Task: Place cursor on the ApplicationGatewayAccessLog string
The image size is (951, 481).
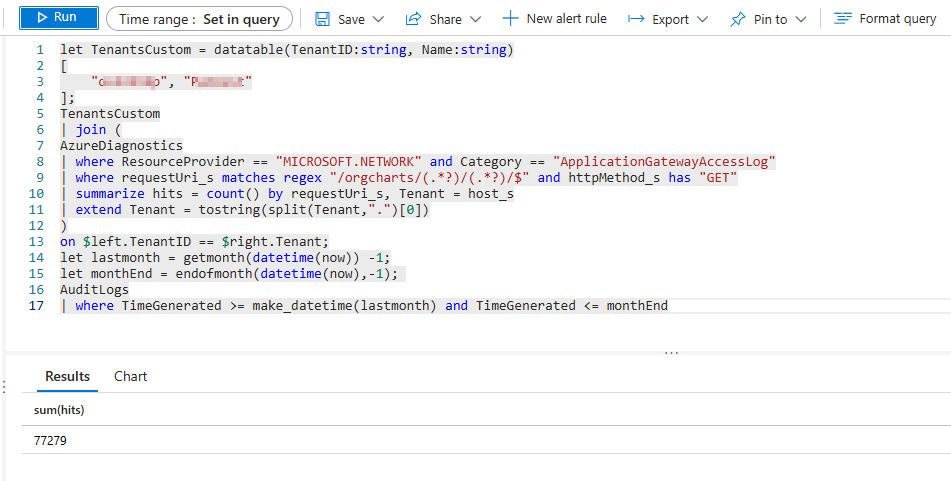Action: click(x=664, y=161)
